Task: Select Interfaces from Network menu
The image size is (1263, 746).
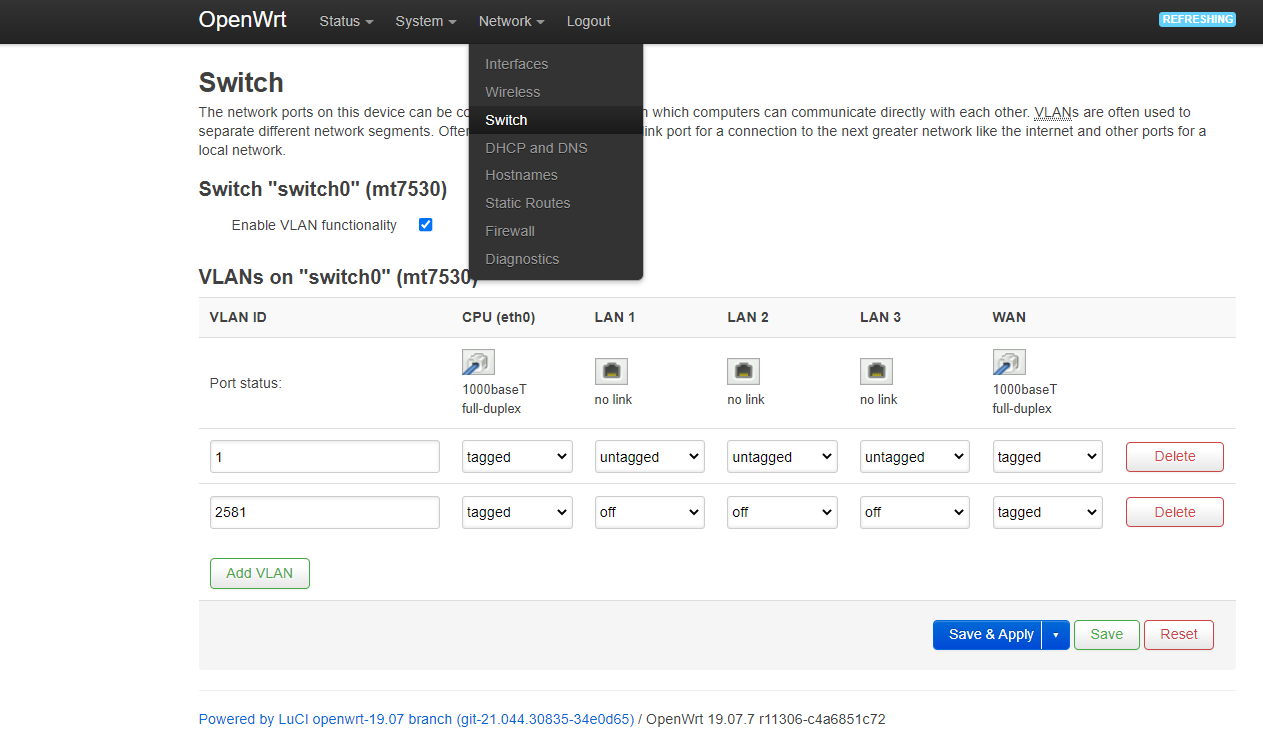Action: [x=556, y=64]
